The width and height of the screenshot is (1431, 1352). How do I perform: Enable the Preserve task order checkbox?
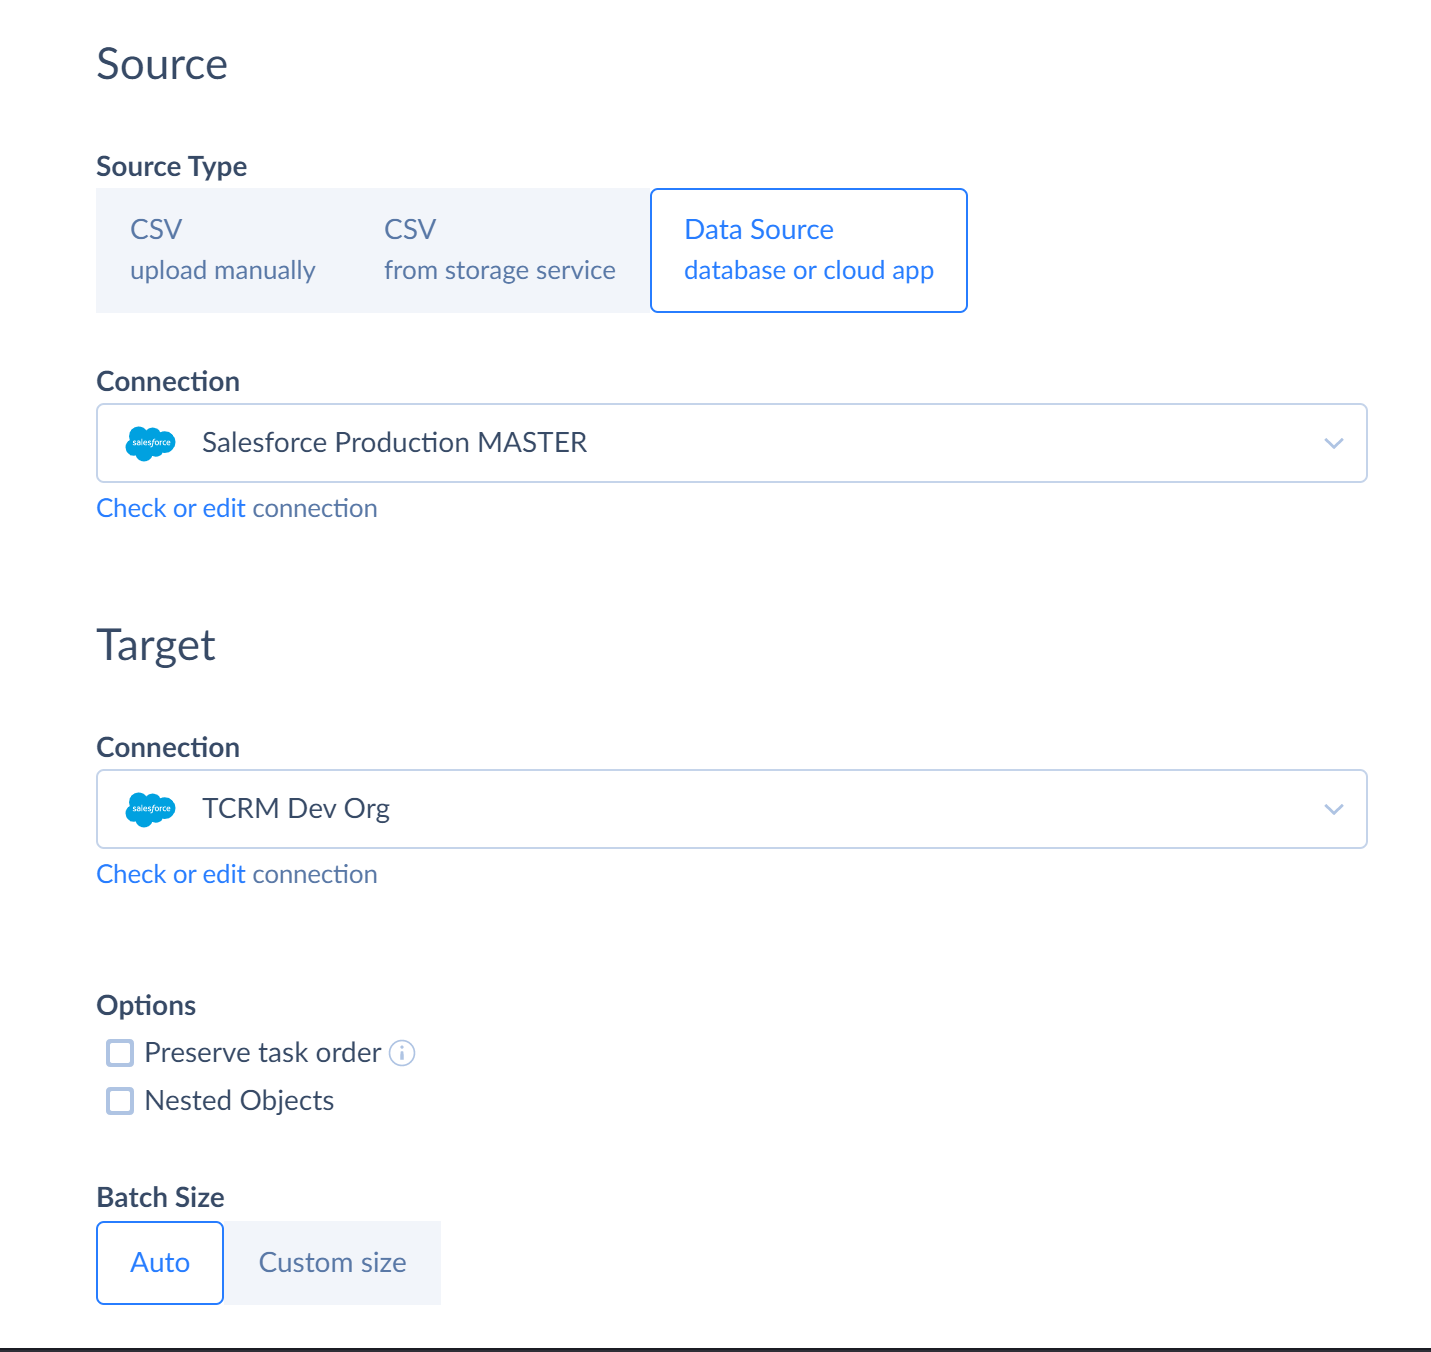(119, 1052)
